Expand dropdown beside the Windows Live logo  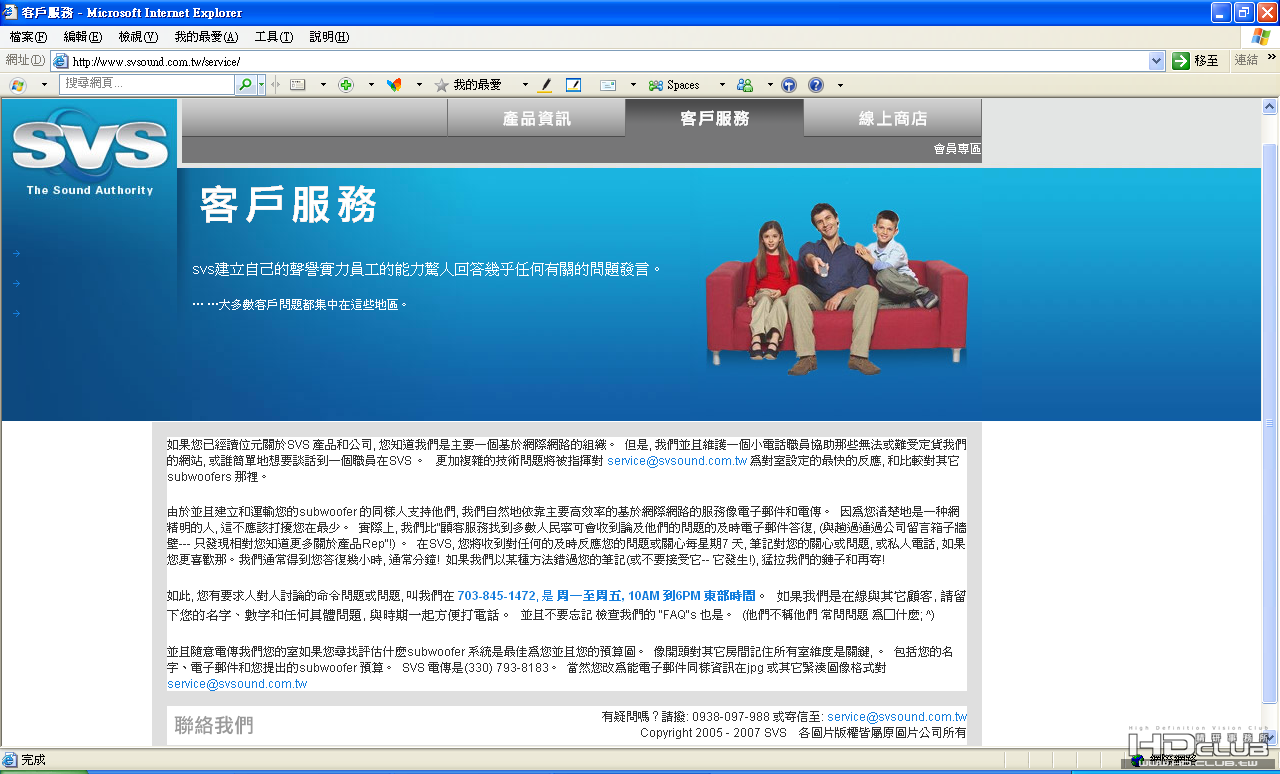click(44, 85)
